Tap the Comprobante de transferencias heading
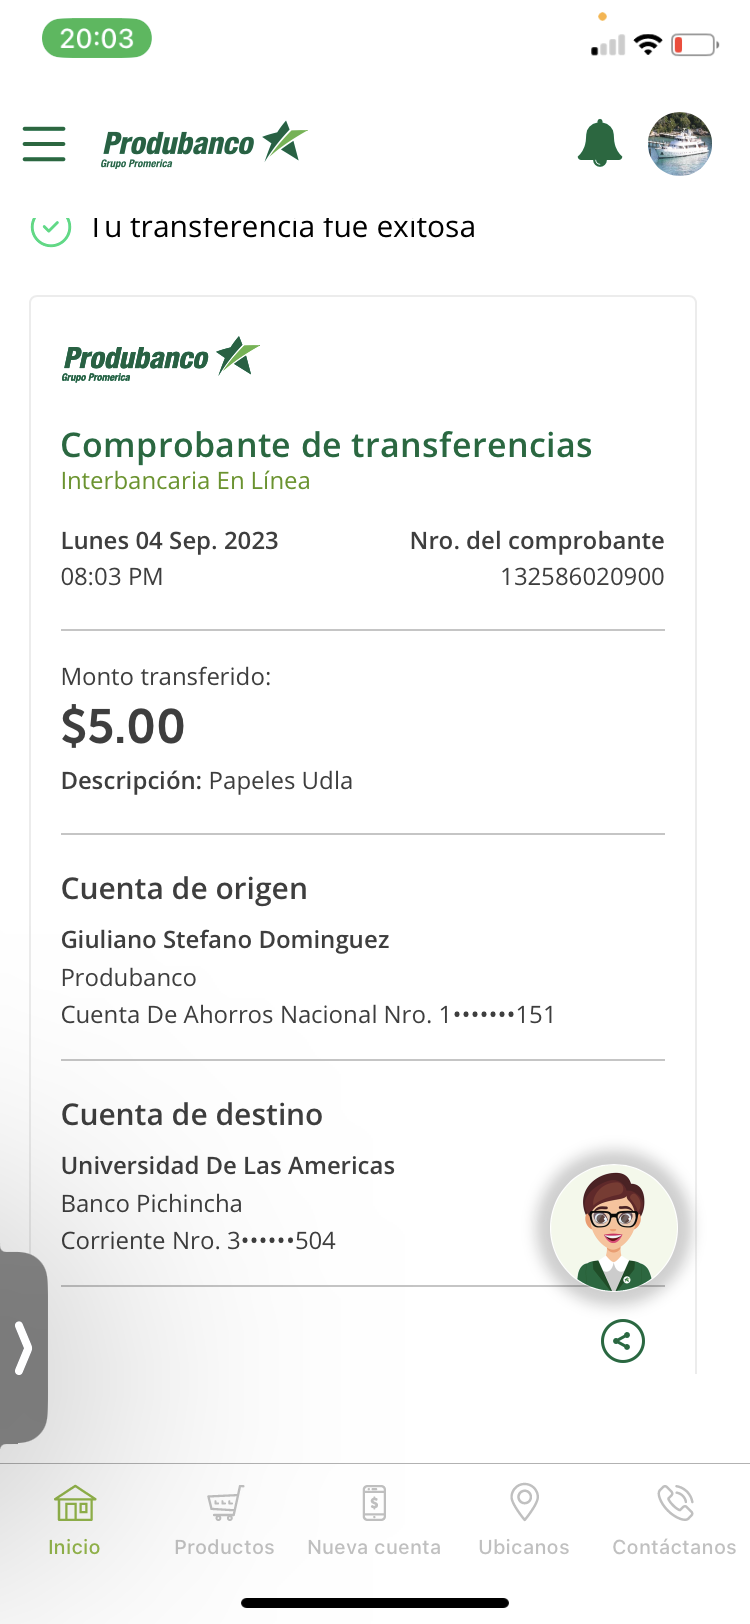 pyautogui.click(x=326, y=445)
